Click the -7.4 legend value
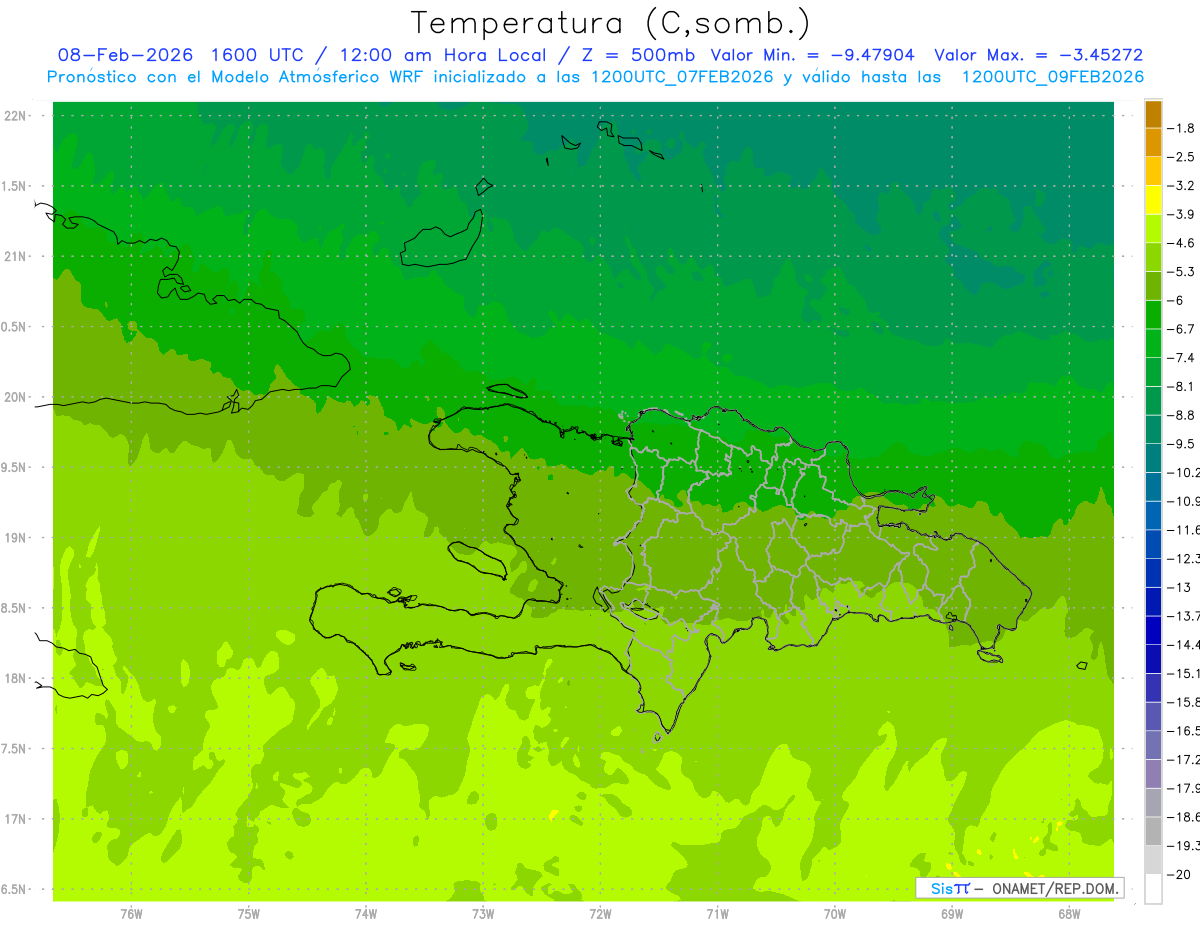Image resolution: width=1200 pixels, height=927 pixels. (x=1181, y=358)
